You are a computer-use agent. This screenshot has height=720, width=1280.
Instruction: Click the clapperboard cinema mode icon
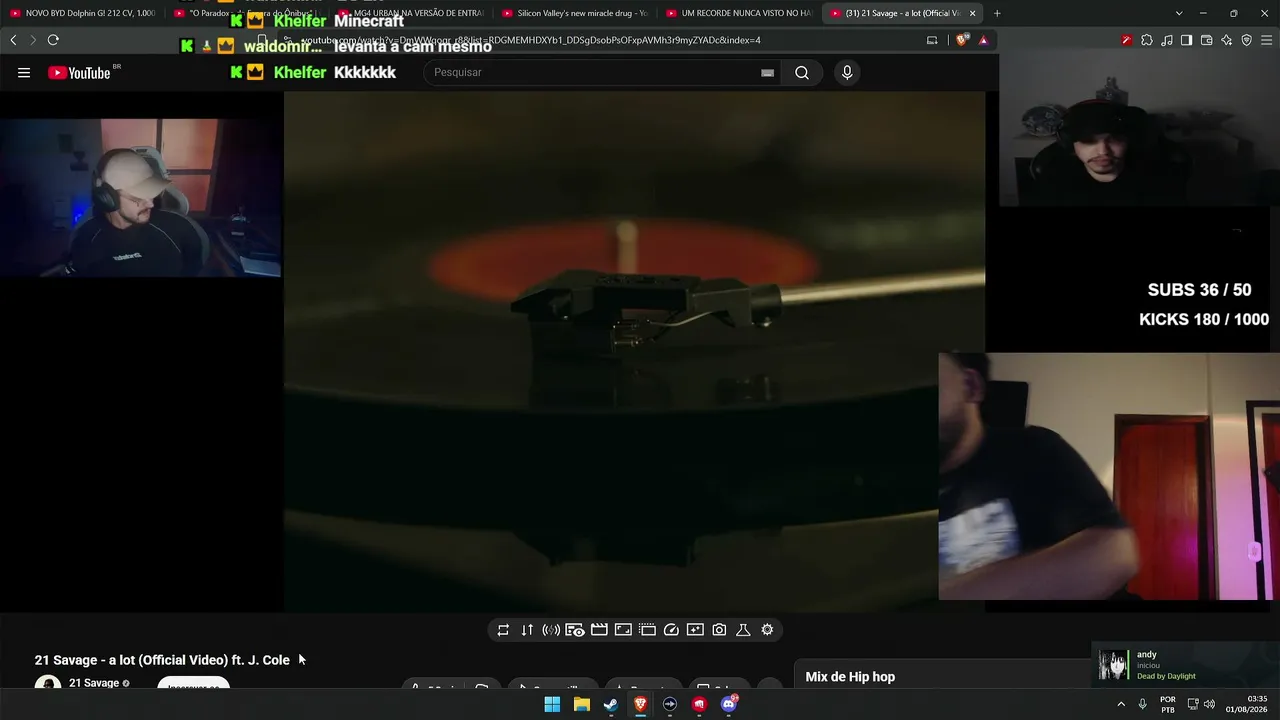point(599,630)
